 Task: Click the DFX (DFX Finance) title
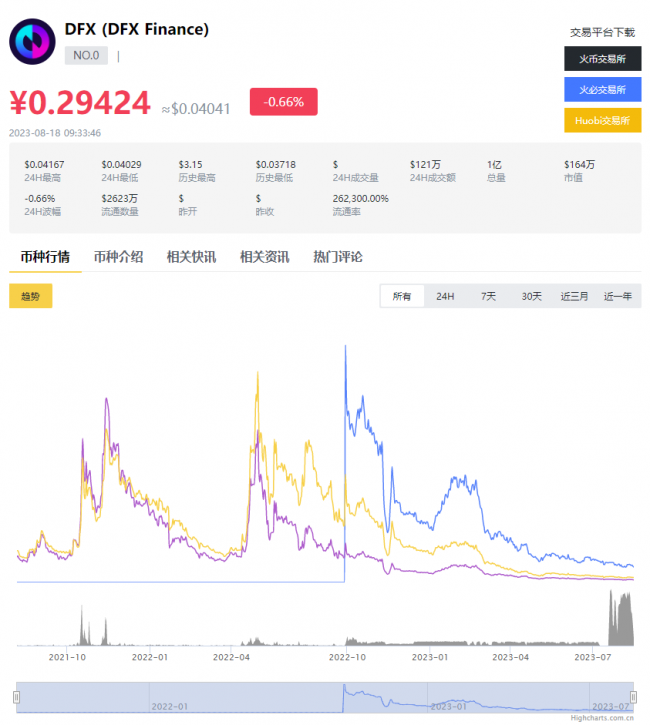[x=137, y=29]
